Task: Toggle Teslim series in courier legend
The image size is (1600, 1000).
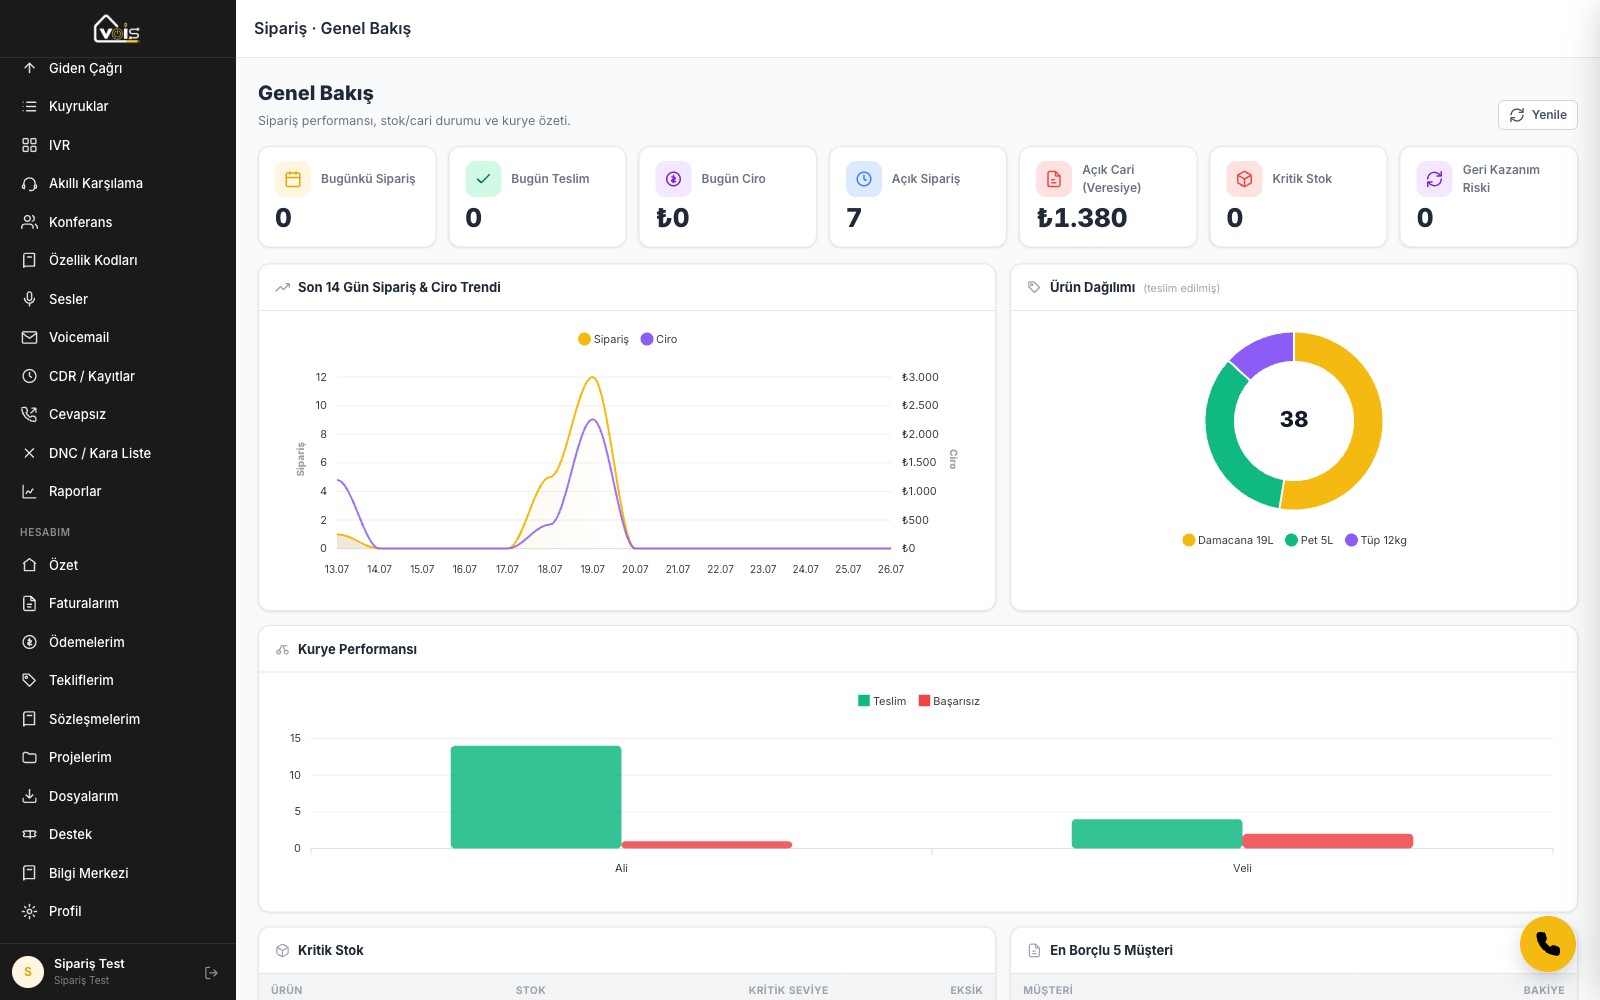Action: (882, 701)
